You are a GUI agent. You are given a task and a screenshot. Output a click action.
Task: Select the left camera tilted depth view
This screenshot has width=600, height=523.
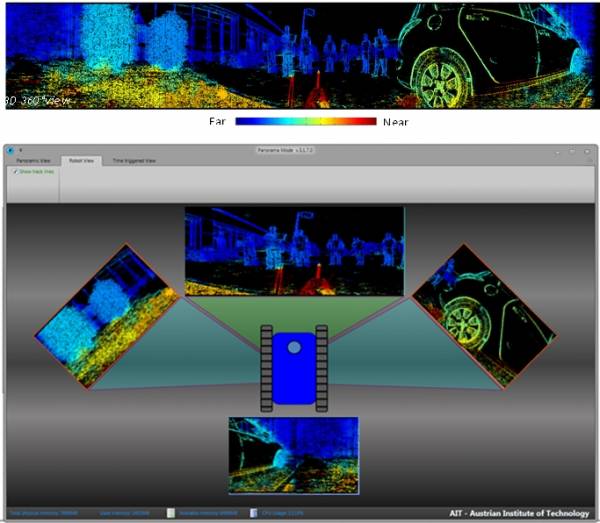point(107,315)
